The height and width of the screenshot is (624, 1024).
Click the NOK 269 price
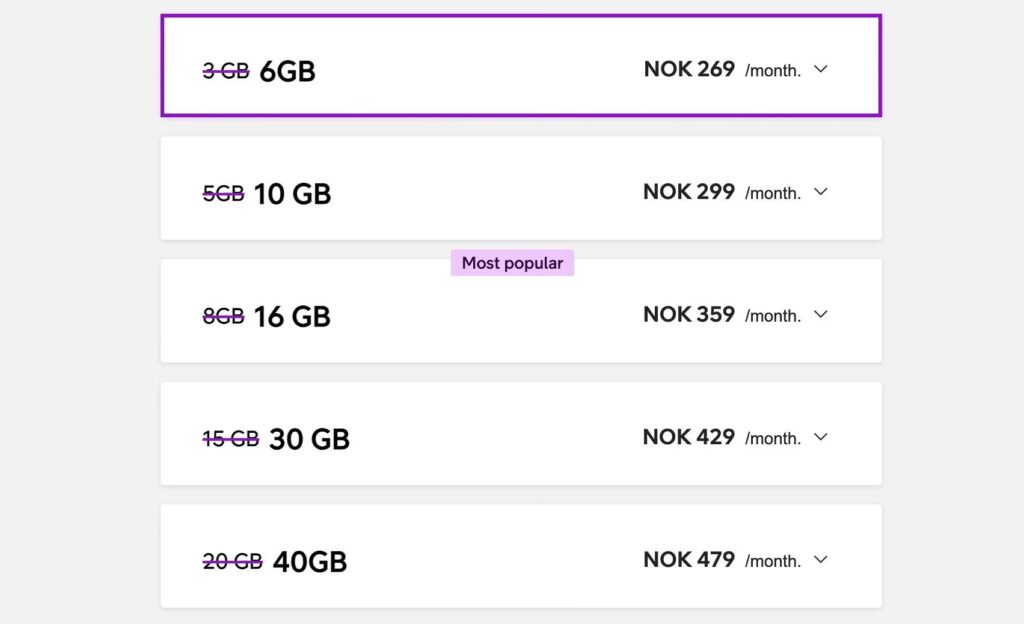point(689,69)
